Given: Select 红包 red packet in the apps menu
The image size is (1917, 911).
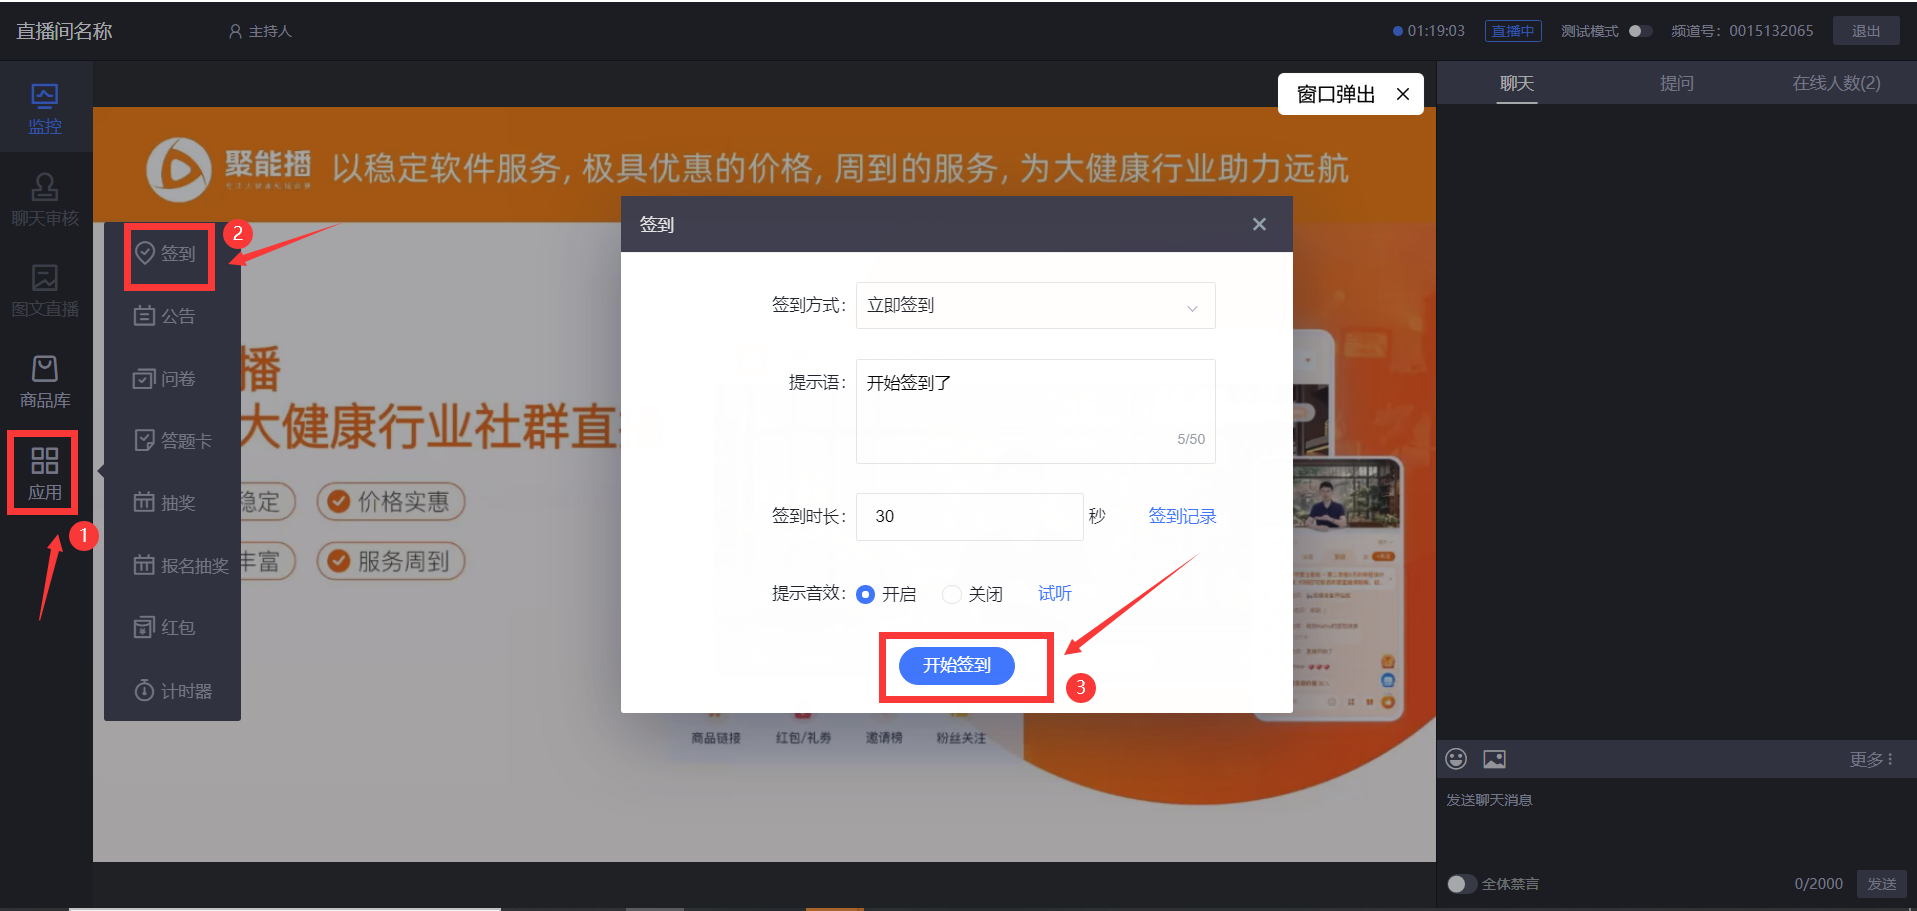Looking at the screenshot, I should click(166, 628).
